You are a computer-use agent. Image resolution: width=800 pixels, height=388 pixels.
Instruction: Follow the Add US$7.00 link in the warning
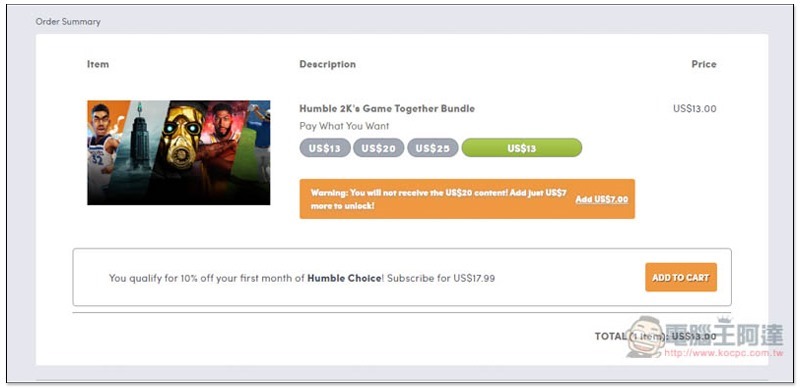click(602, 199)
